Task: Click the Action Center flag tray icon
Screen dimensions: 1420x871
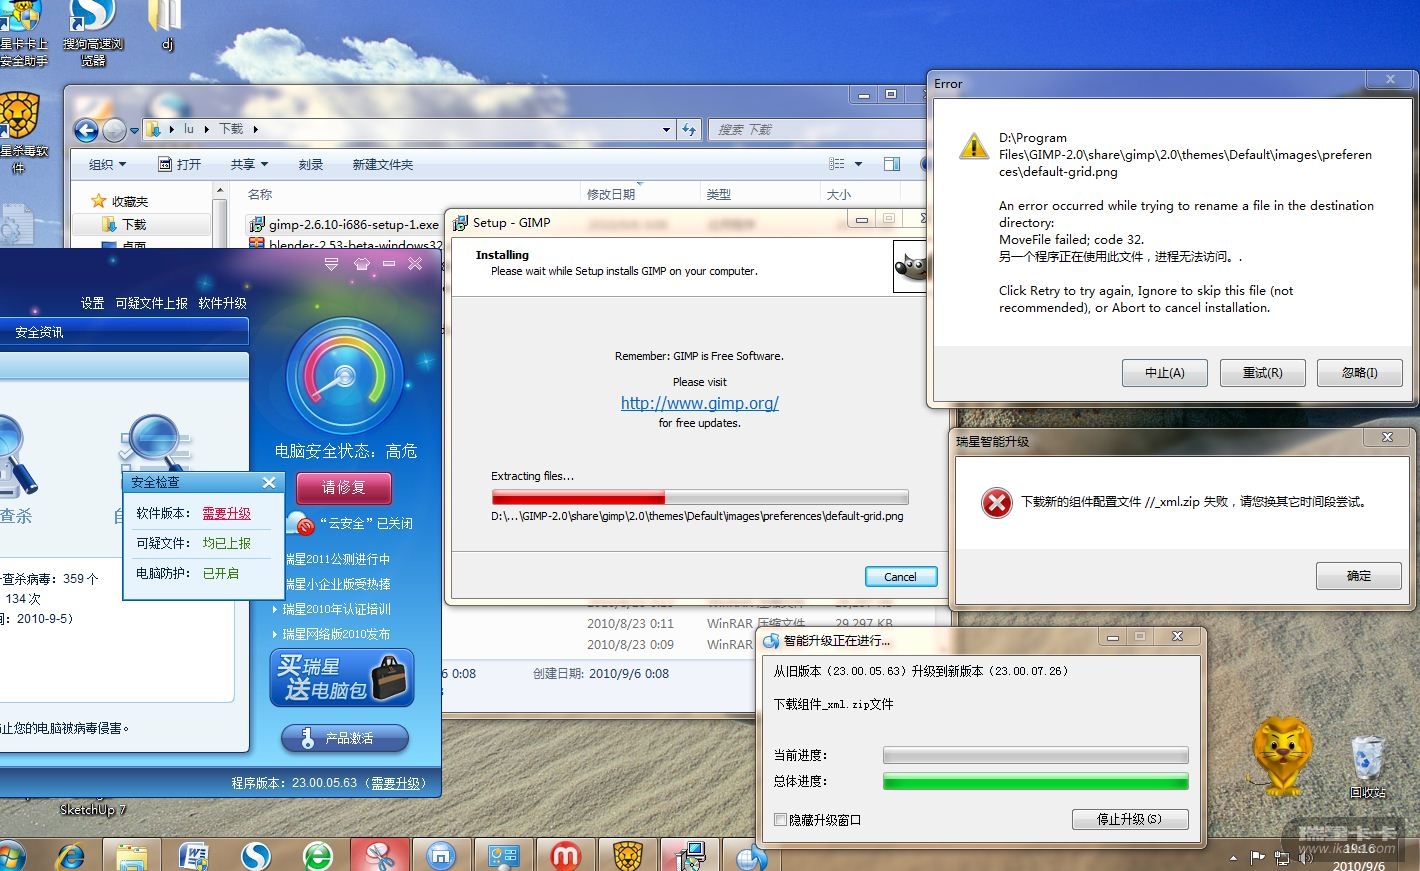Action: coord(1257,857)
